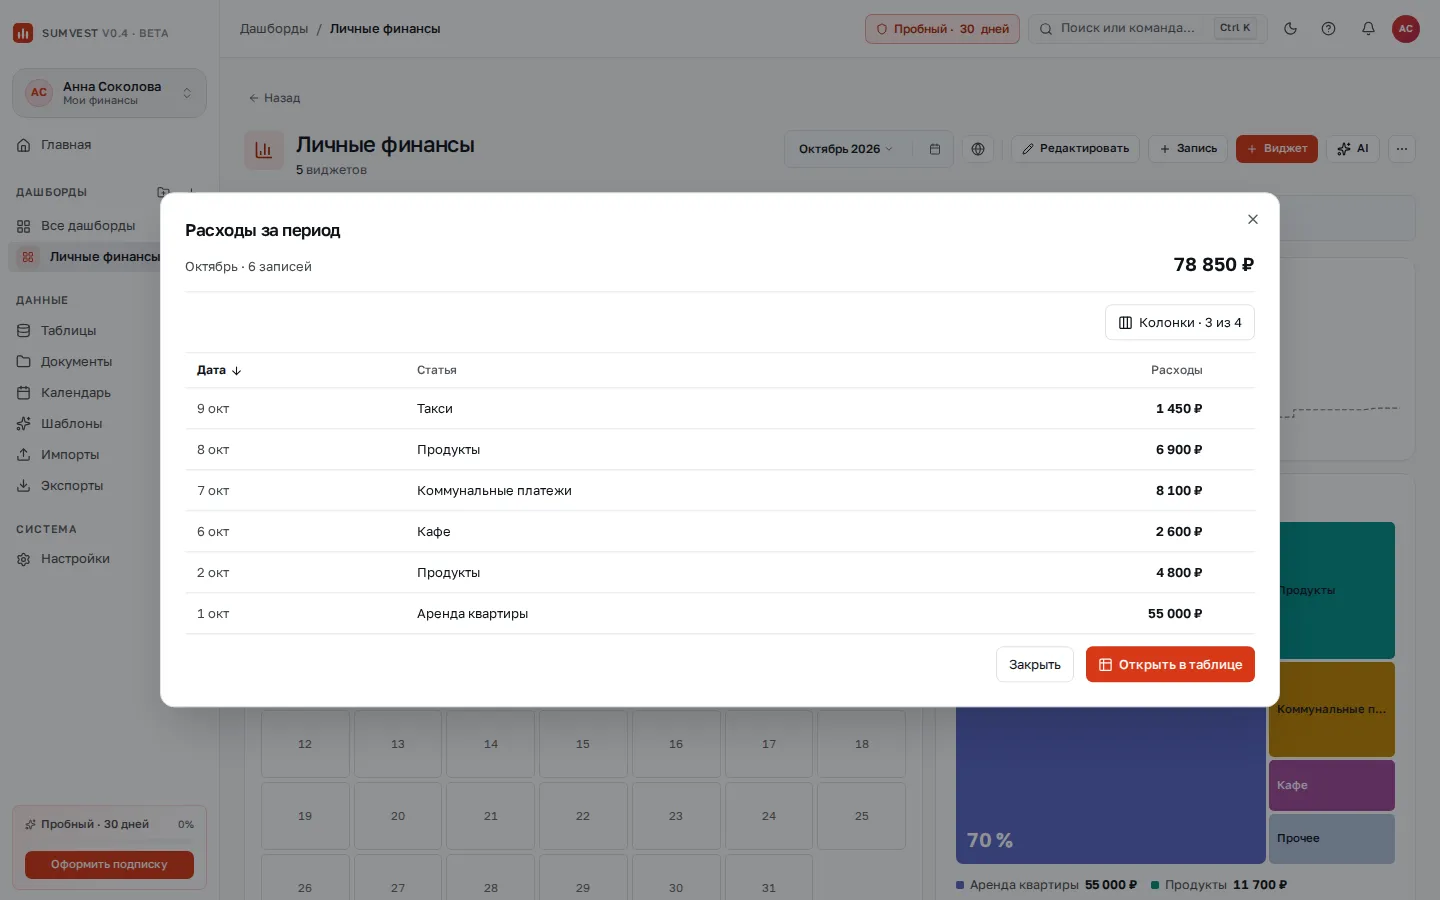Expand the Октябрь 2026 period dropdown
The width and height of the screenshot is (1440, 900).
tap(846, 149)
